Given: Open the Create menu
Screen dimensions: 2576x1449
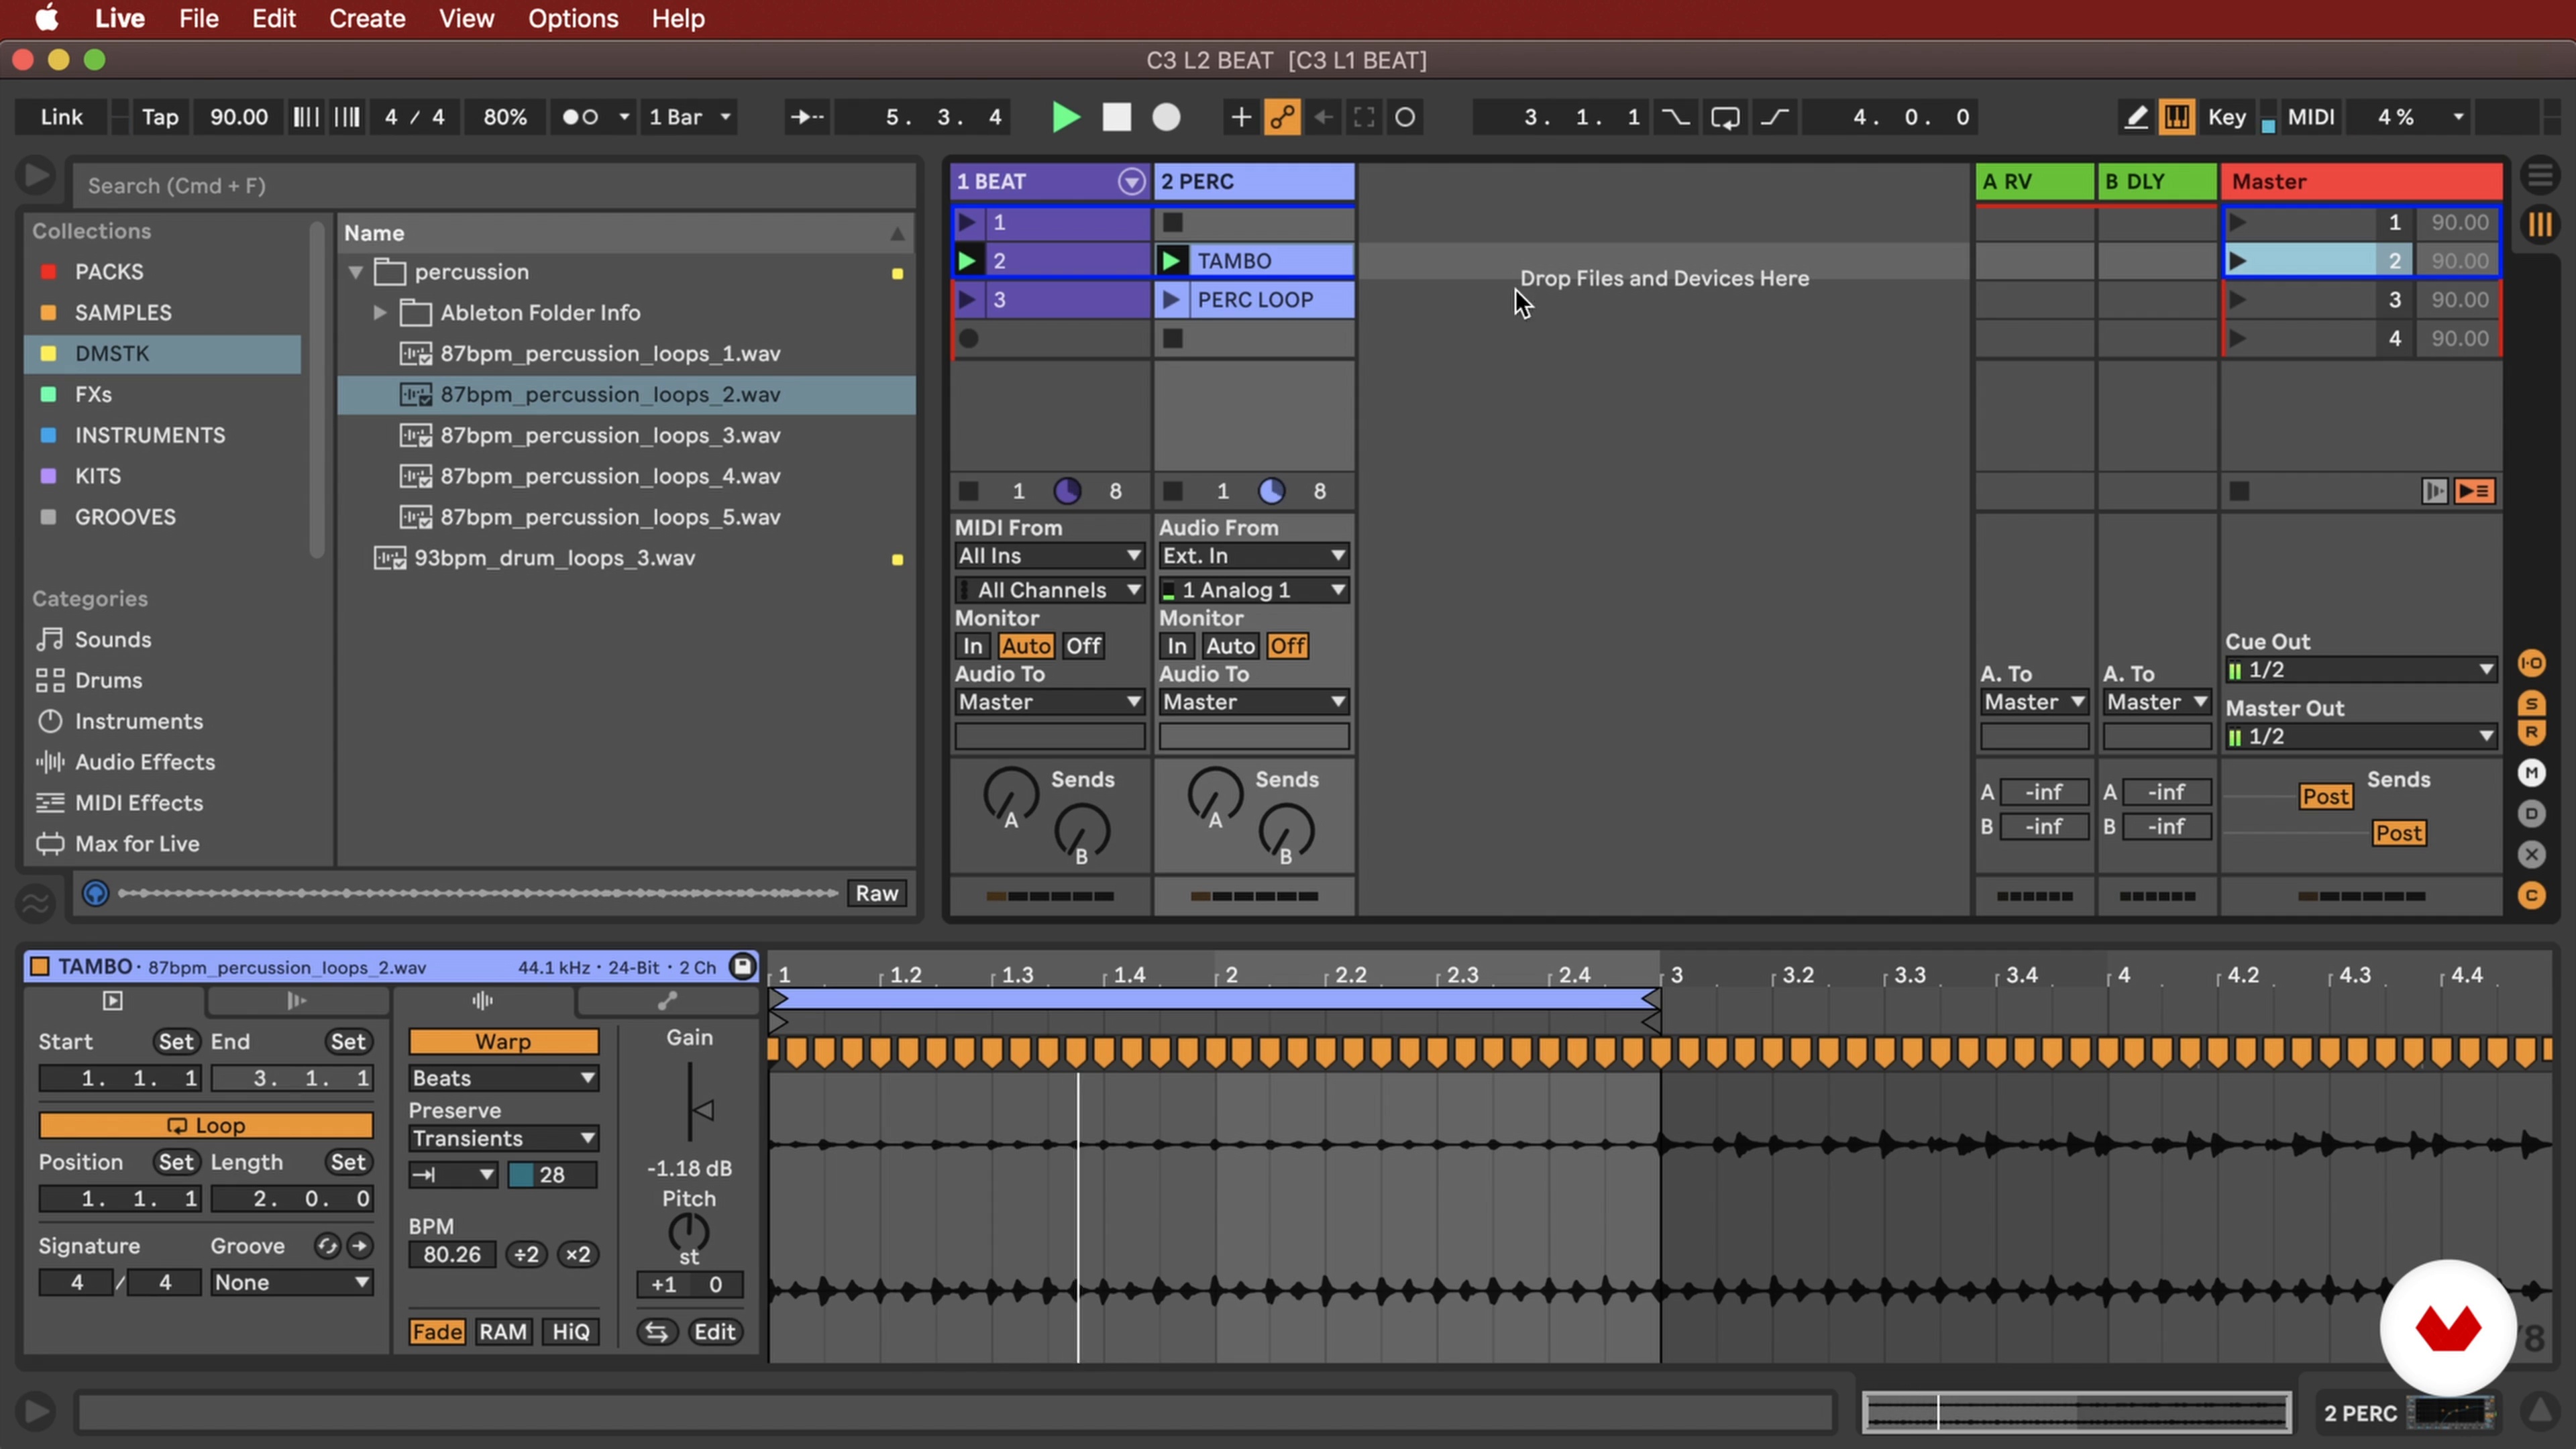Looking at the screenshot, I should [367, 18].
